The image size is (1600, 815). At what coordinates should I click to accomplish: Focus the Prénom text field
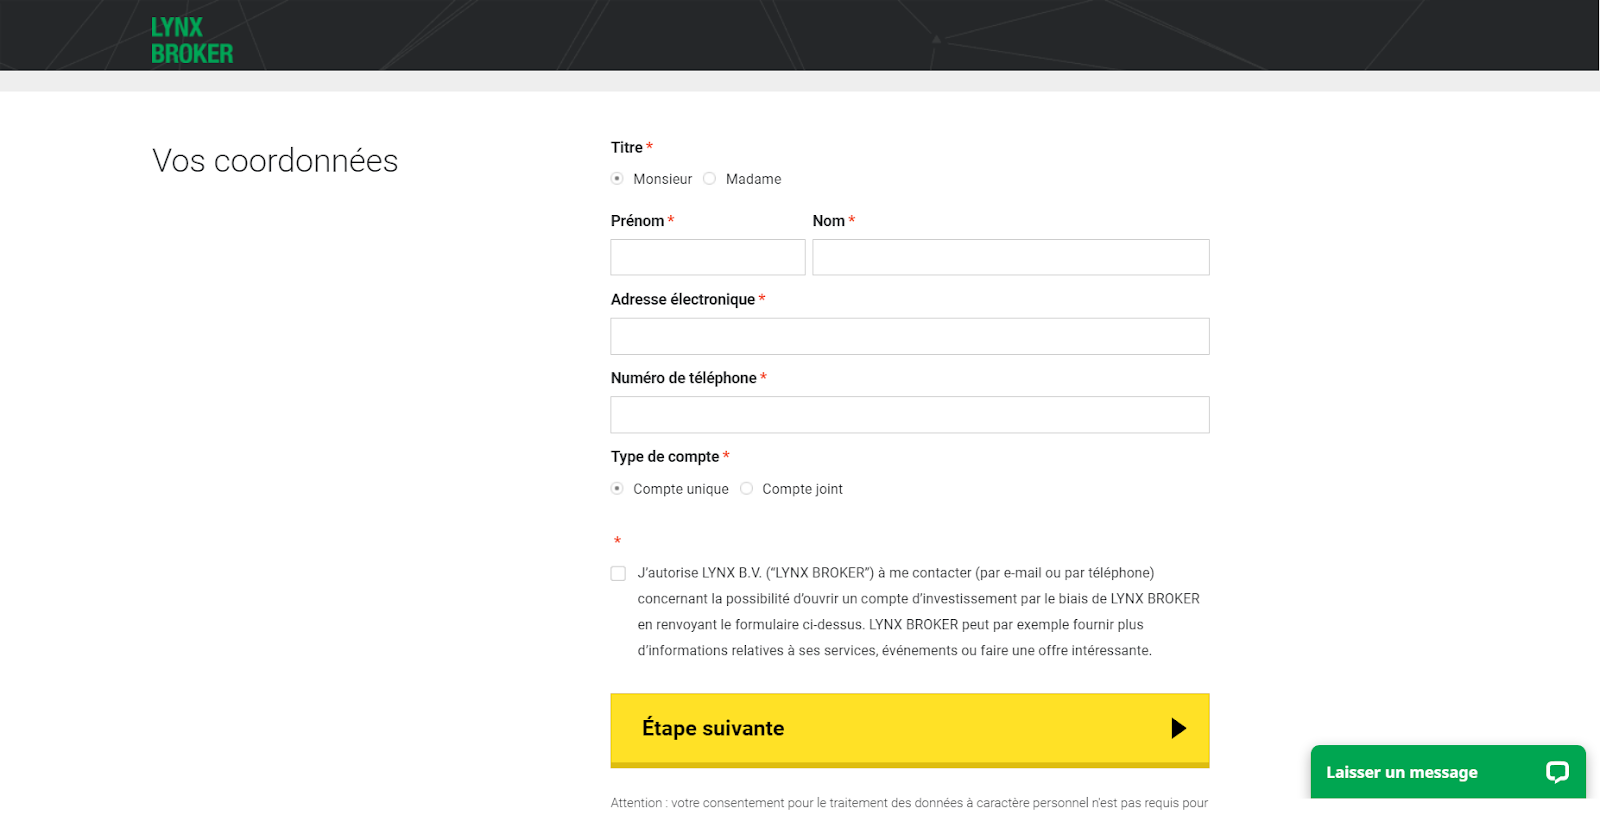708,257
